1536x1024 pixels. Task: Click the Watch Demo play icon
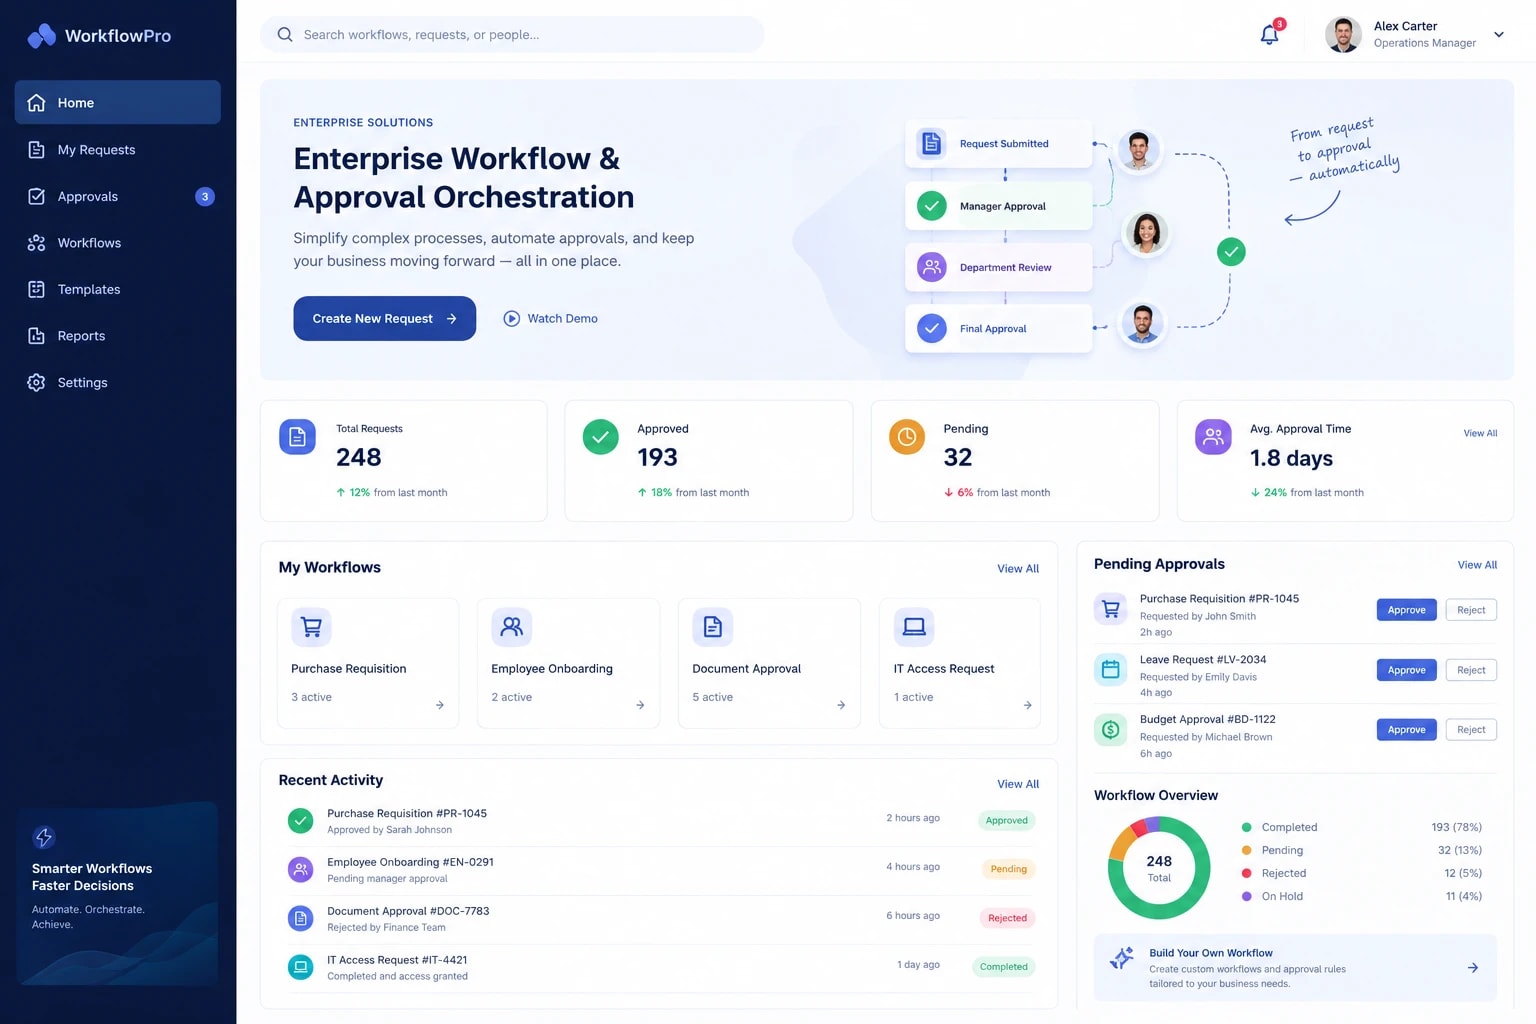click(x=511, y=319)
